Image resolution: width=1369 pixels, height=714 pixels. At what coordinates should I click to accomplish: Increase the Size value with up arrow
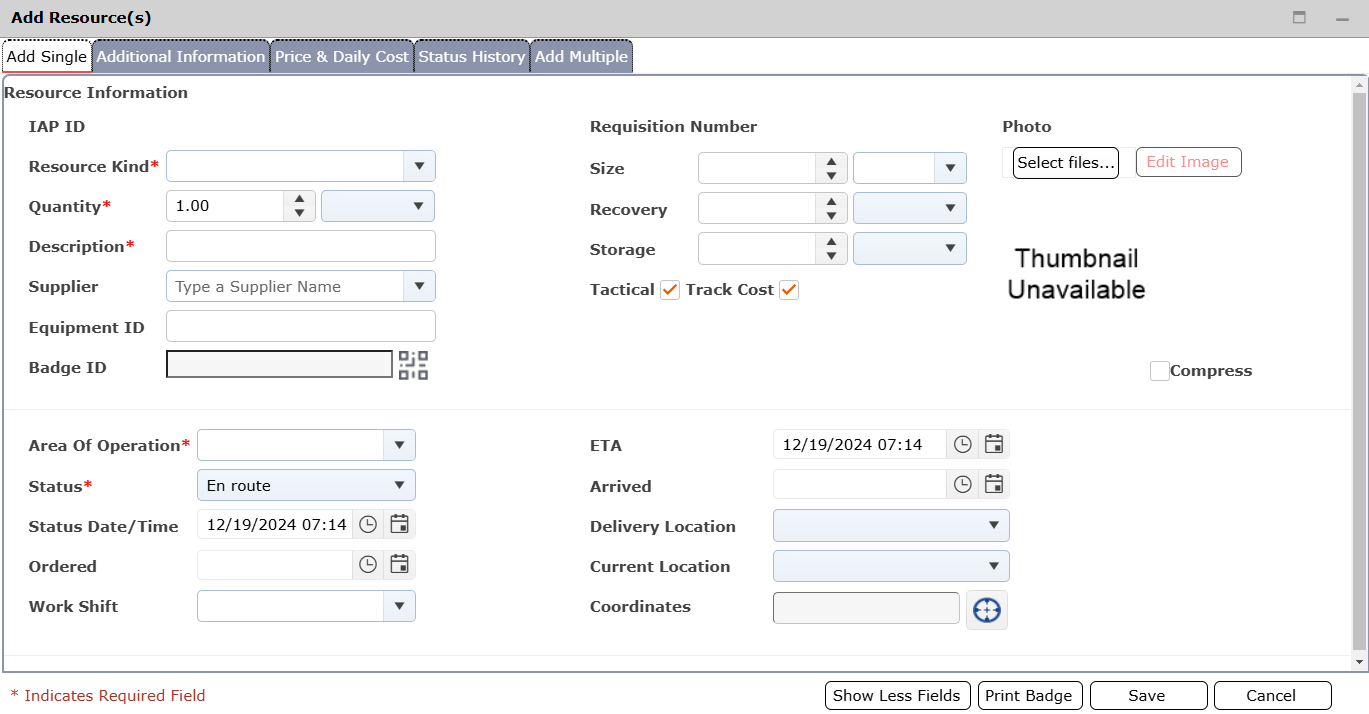831,161
